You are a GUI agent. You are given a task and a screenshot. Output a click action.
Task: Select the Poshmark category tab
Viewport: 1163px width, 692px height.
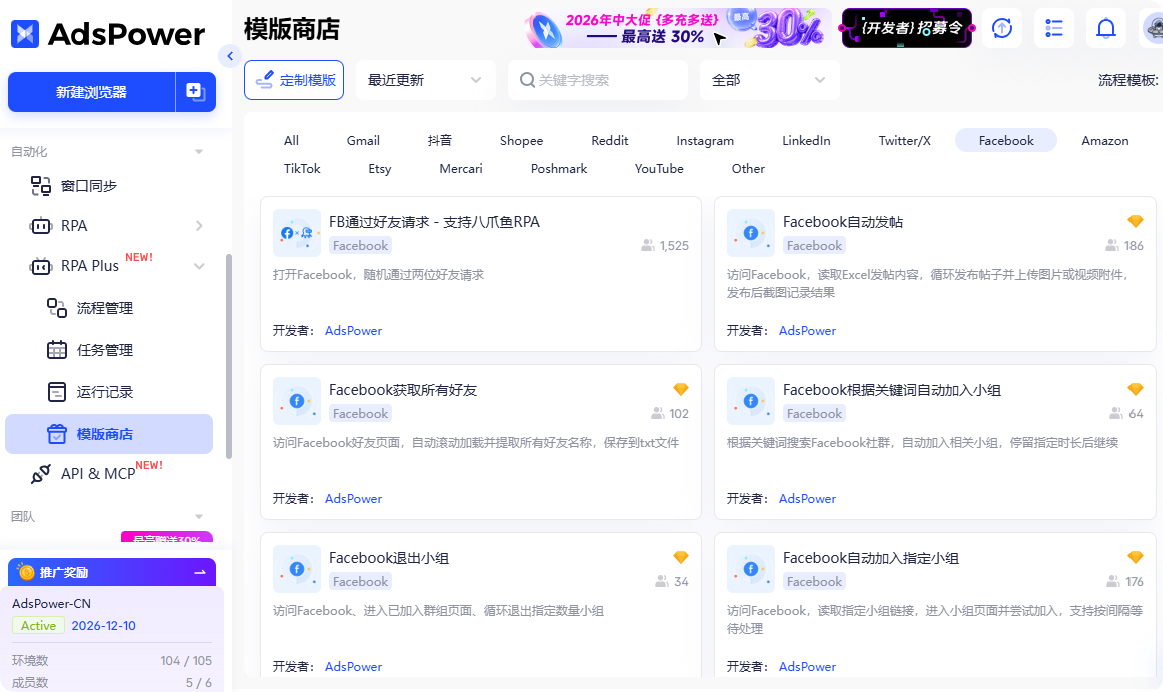point(559,168)
